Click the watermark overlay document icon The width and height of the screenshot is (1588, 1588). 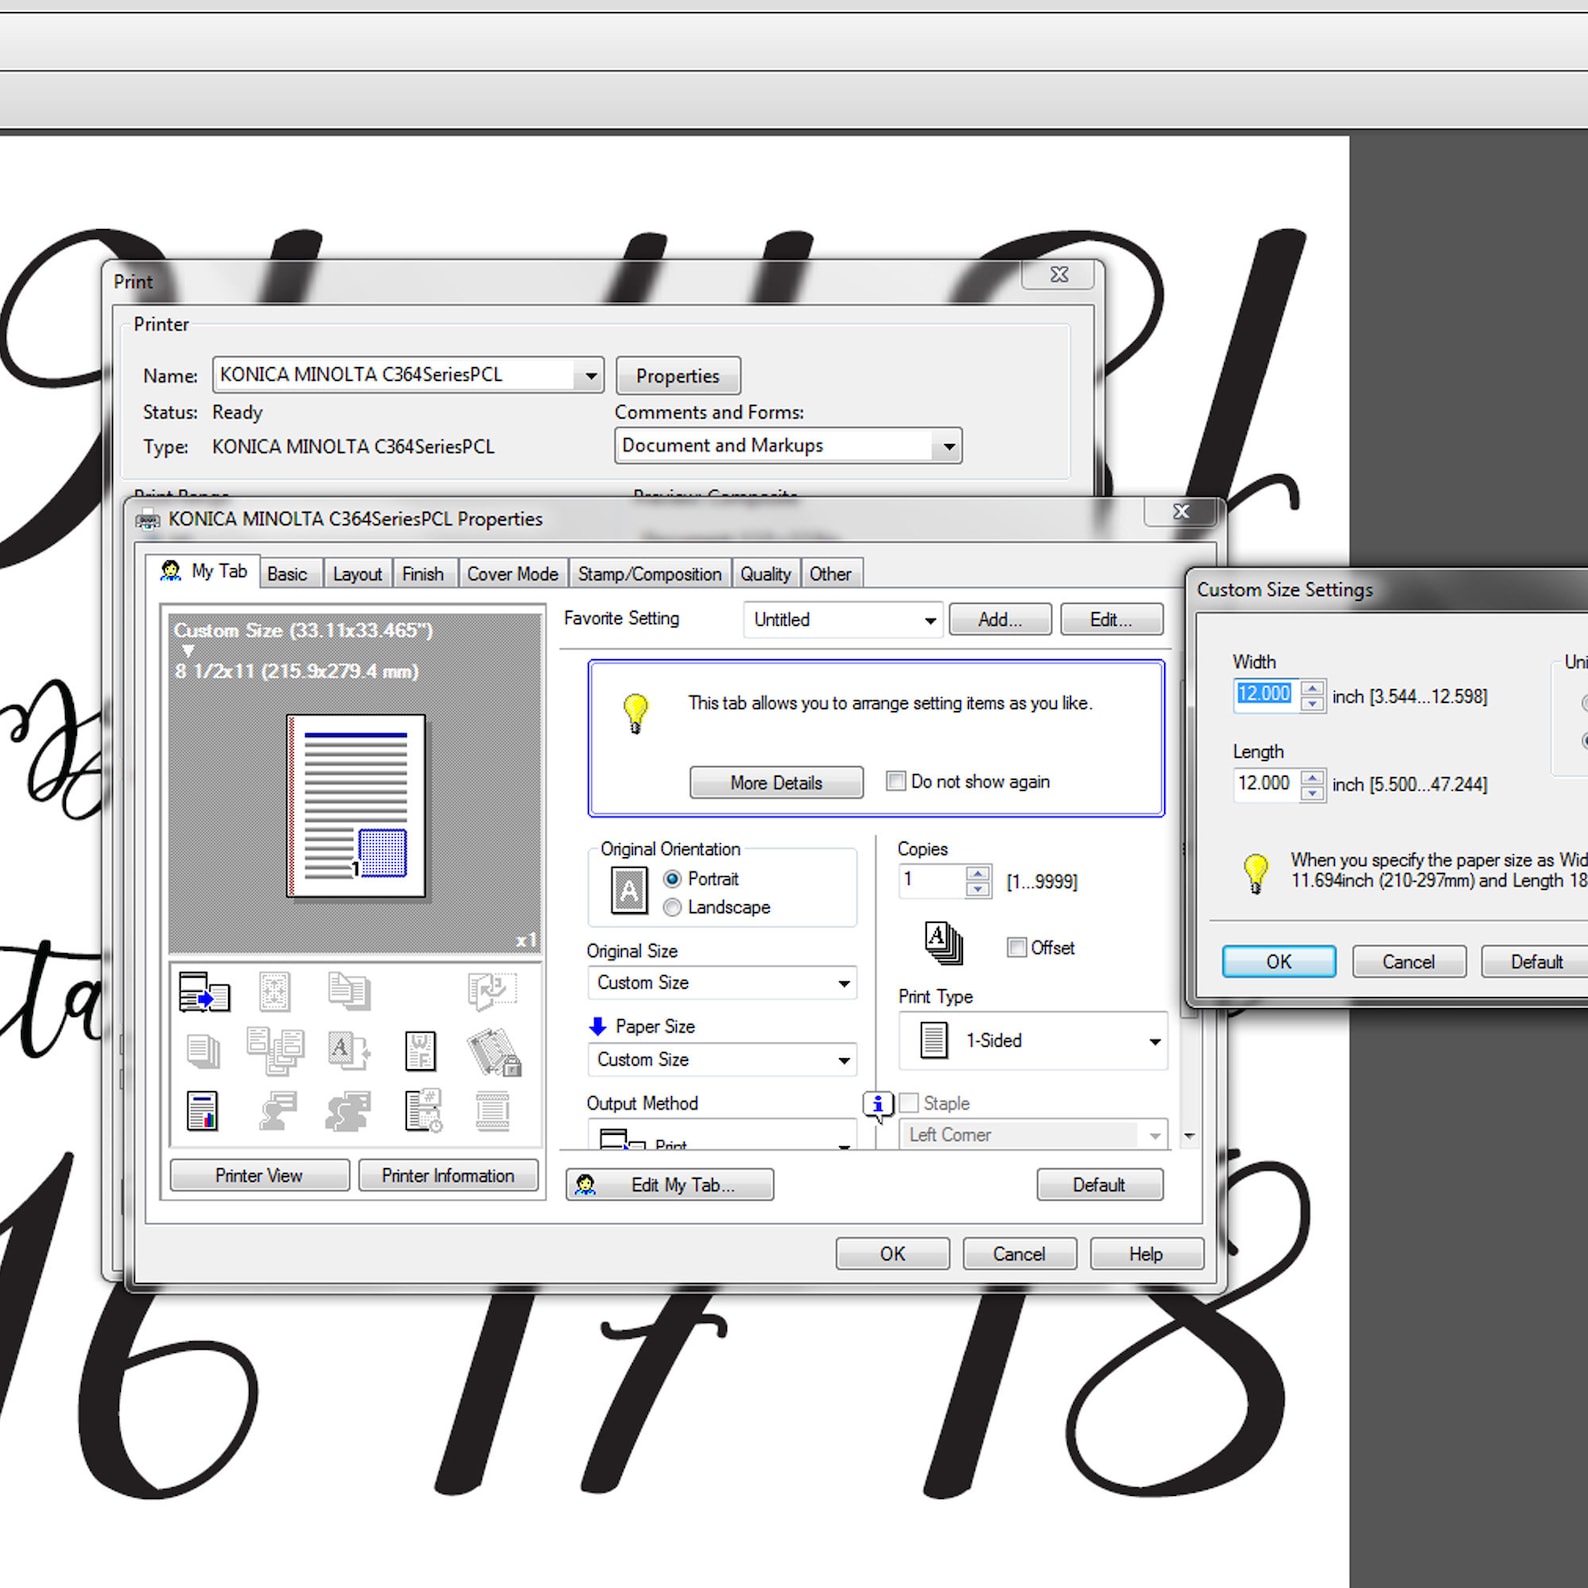pyautogui.click(x=420, y=1051)
